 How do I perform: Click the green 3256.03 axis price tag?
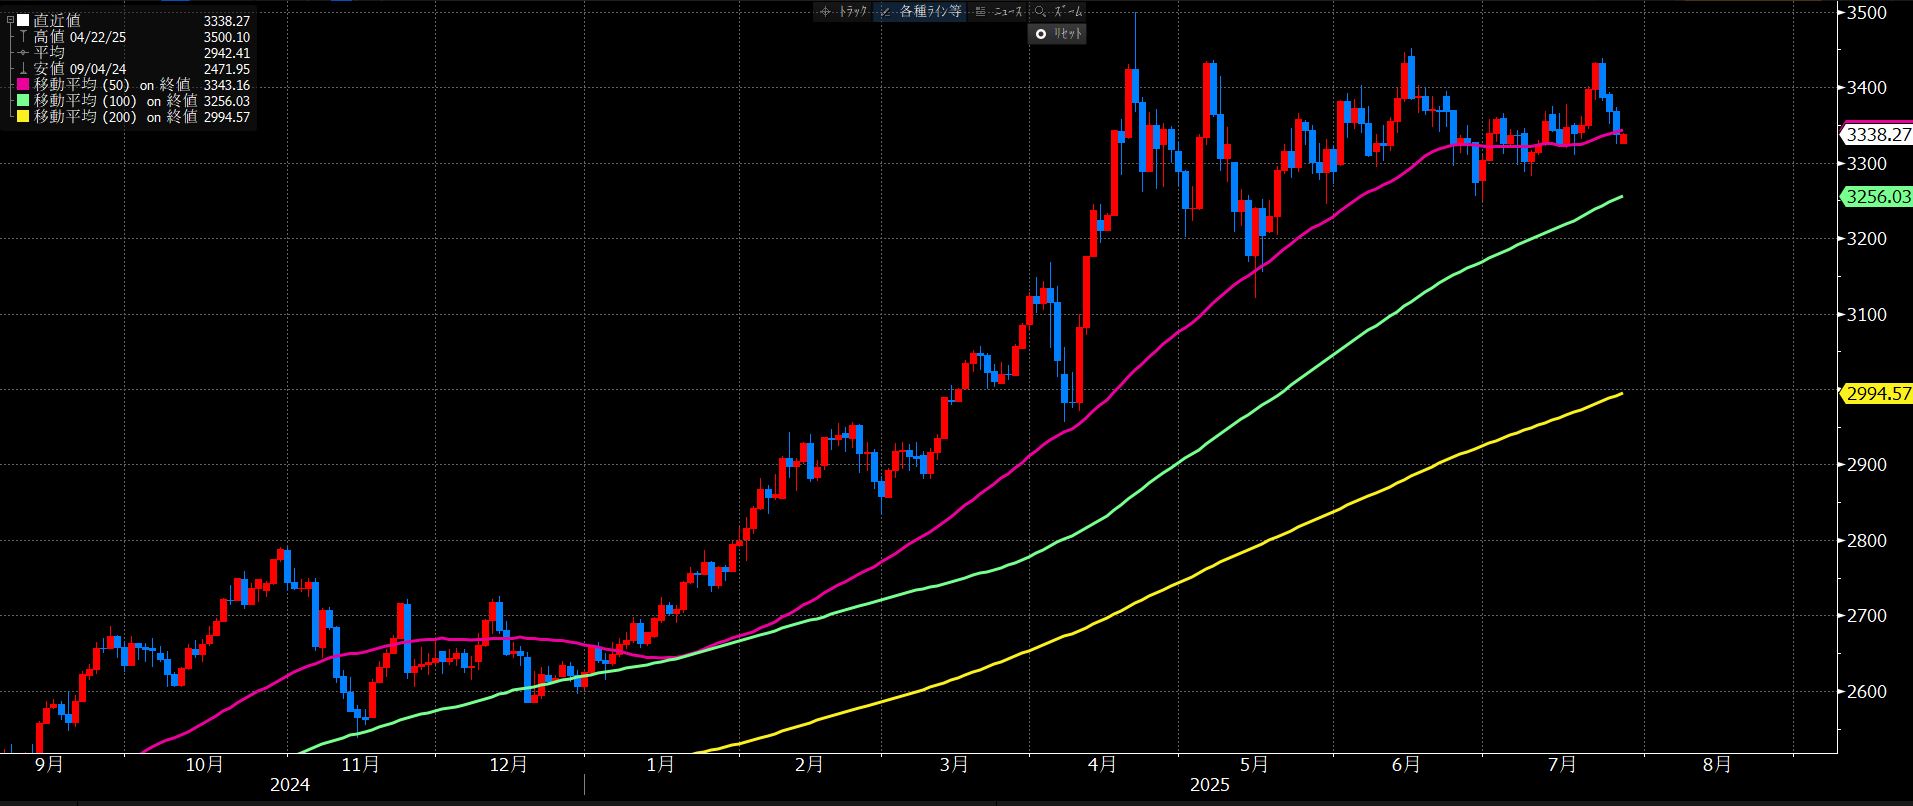[1877, 197]
